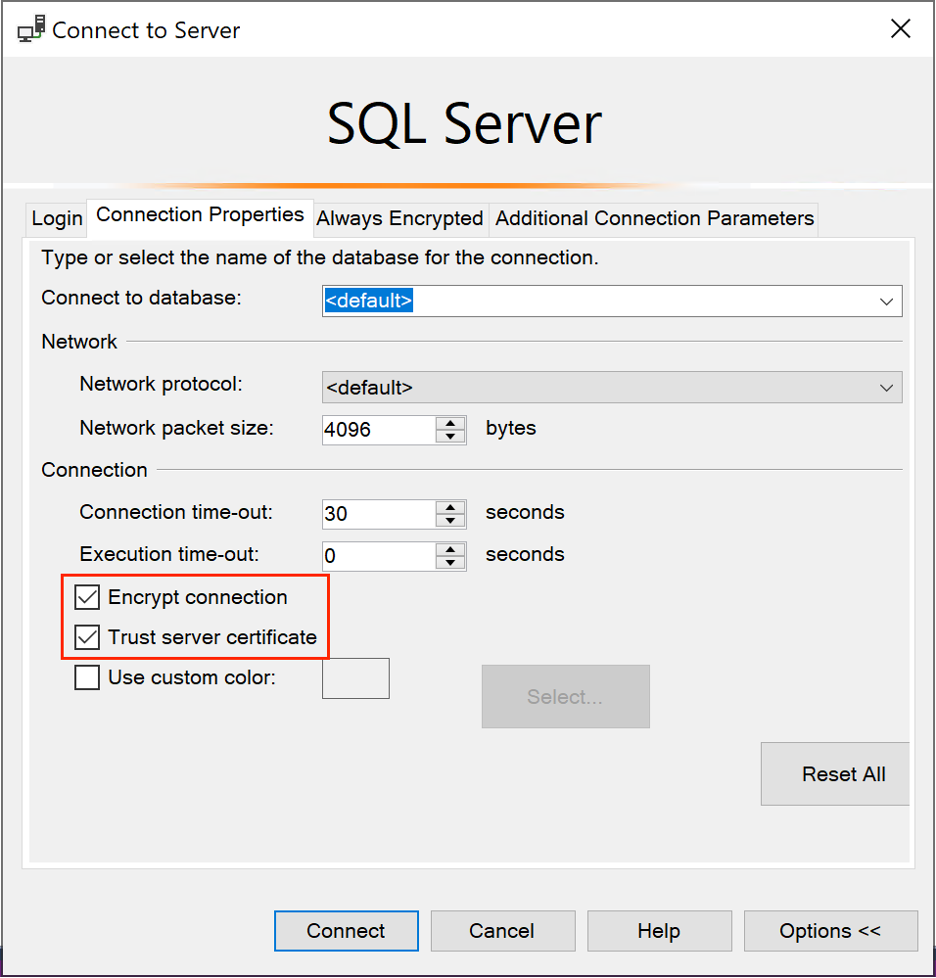The image size is (936, 978).
Task: Decrease execution time-out with down arrow
Action: coord(451,563)
